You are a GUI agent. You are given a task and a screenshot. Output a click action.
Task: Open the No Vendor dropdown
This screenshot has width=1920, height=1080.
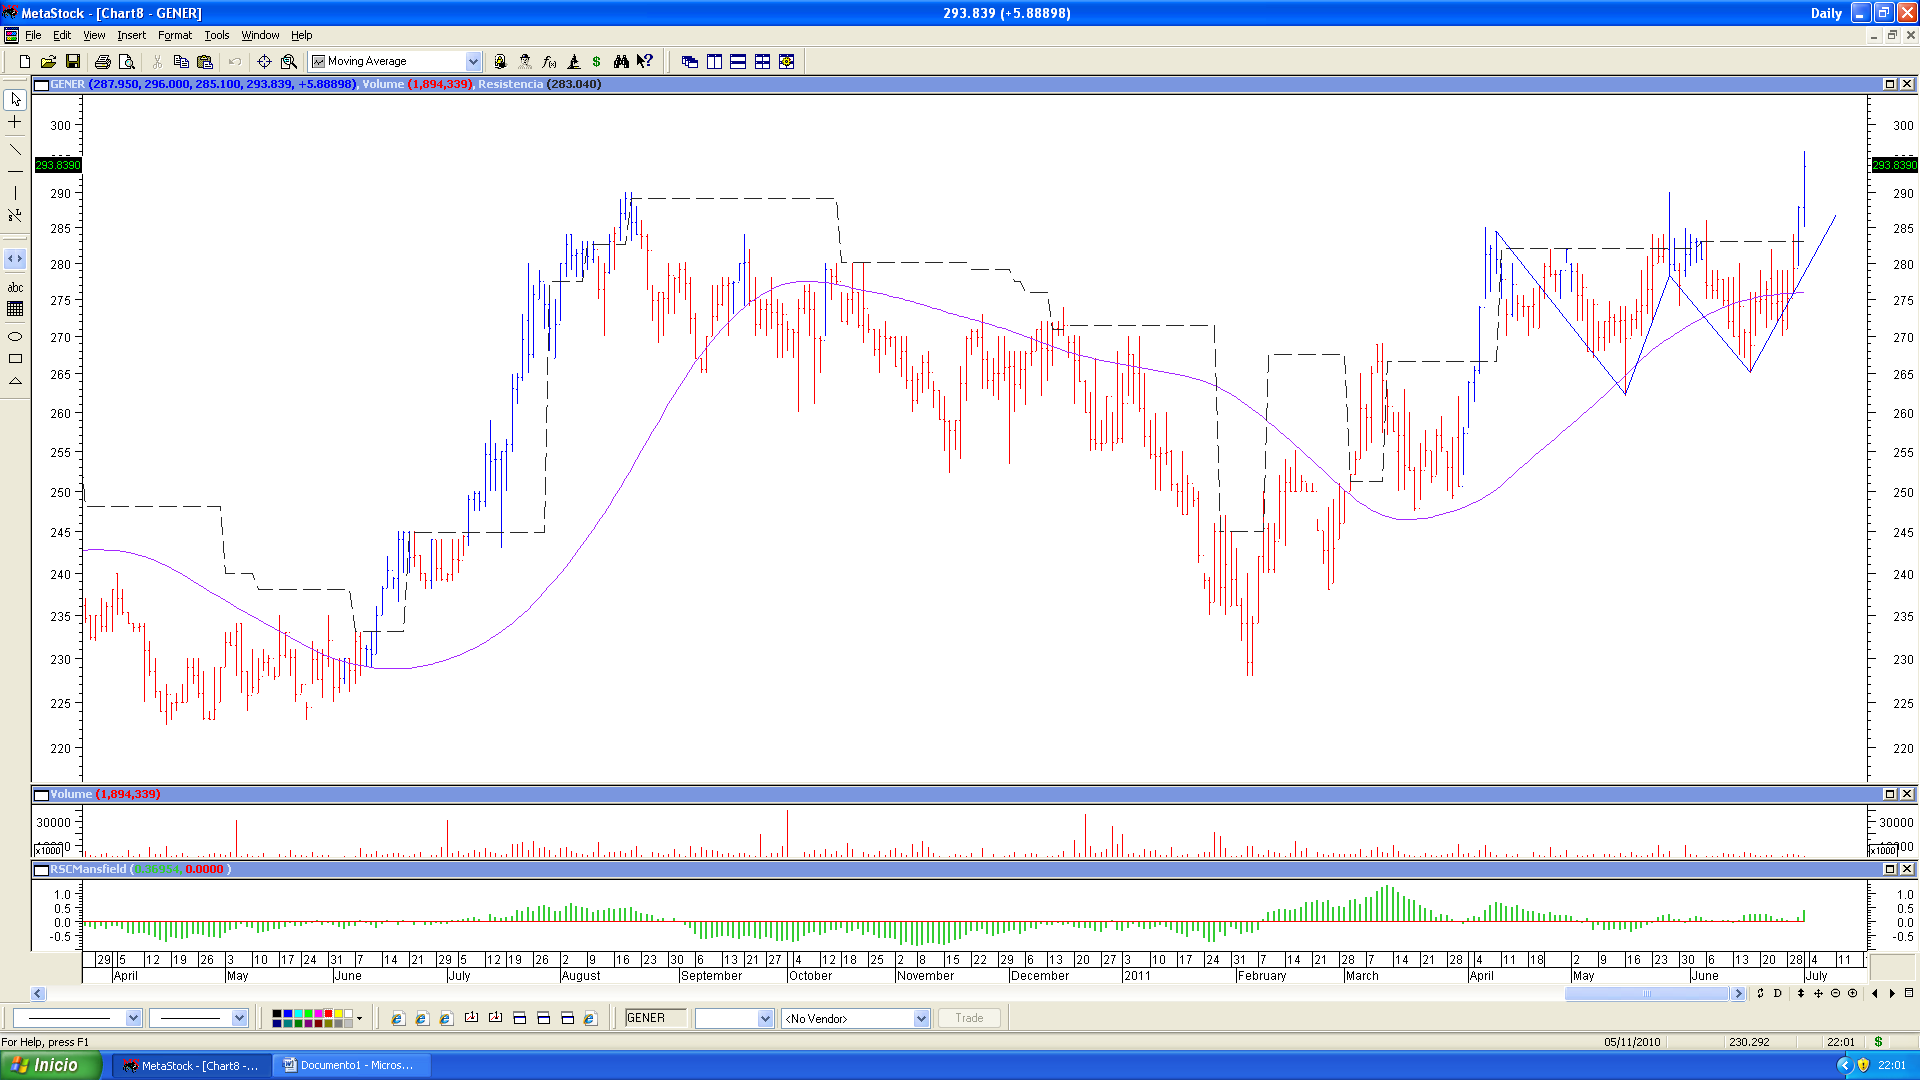921,1019
